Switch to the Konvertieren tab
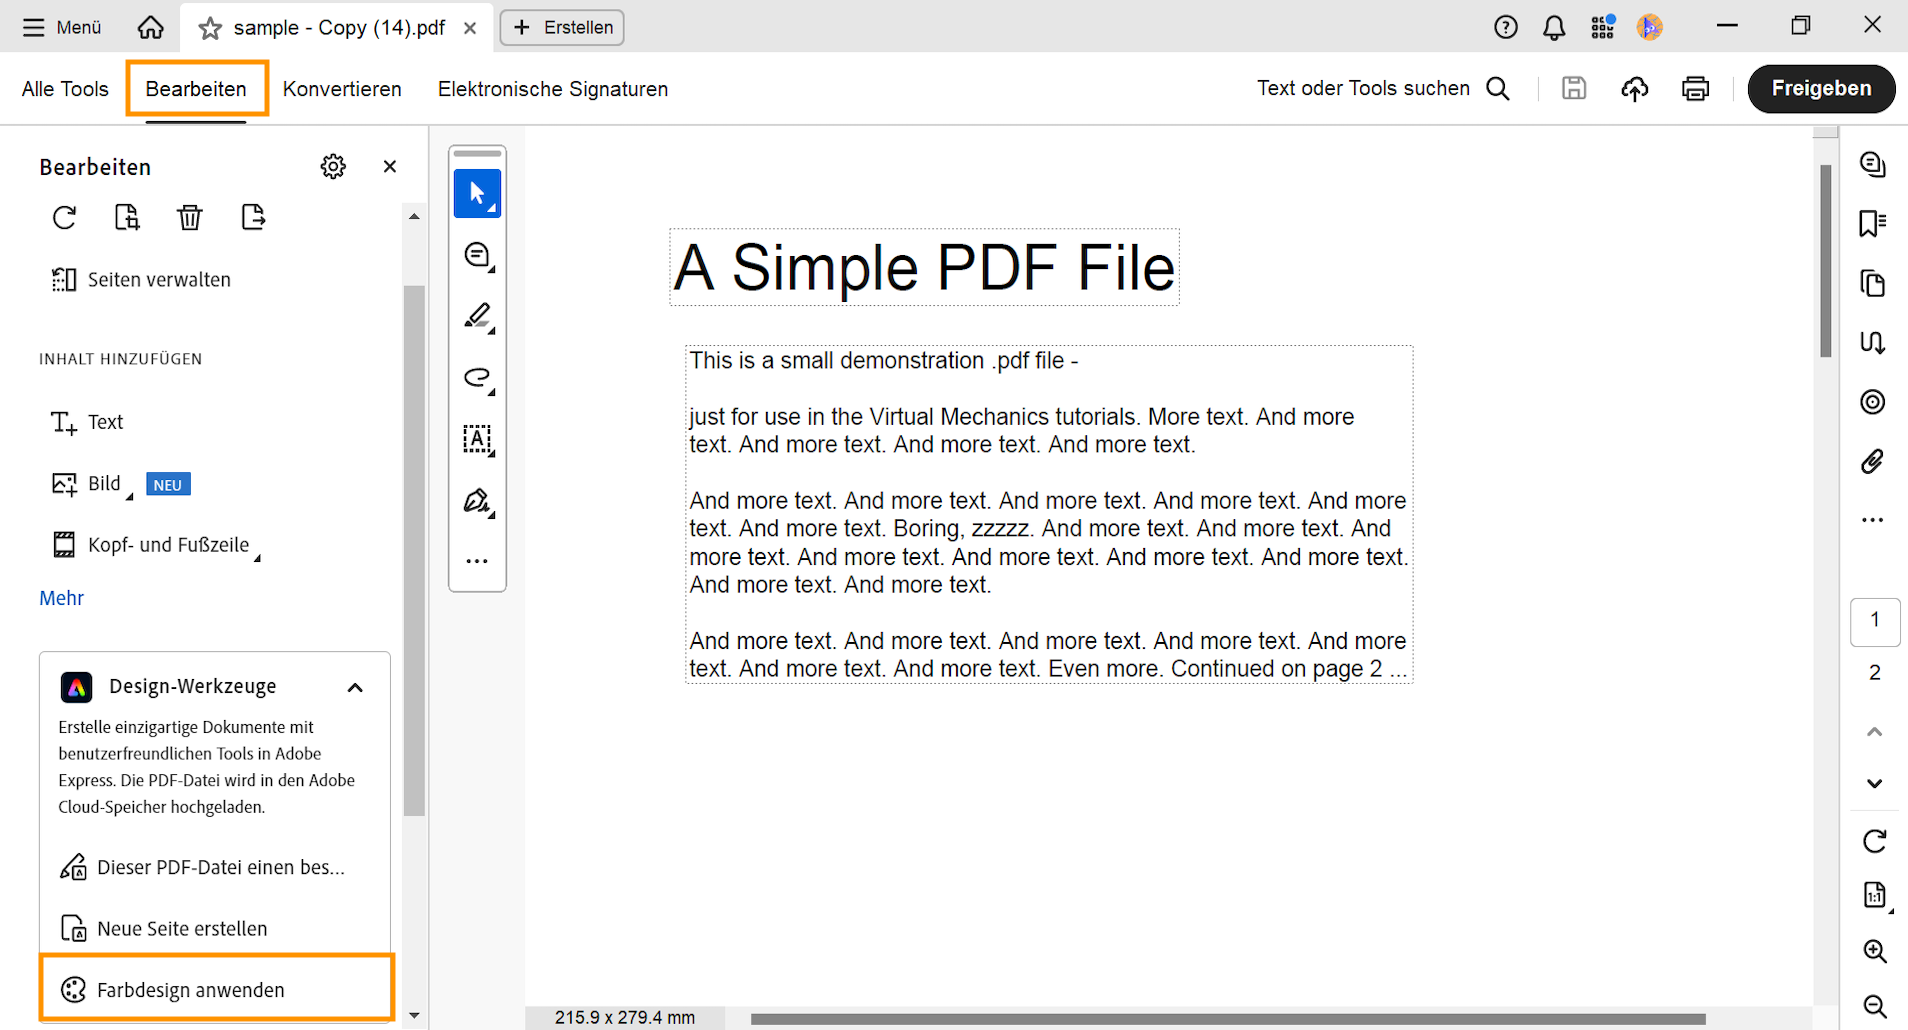The height and width of the screenshot is (1030, 1908). pyautogui.click(x=342, y=88)
